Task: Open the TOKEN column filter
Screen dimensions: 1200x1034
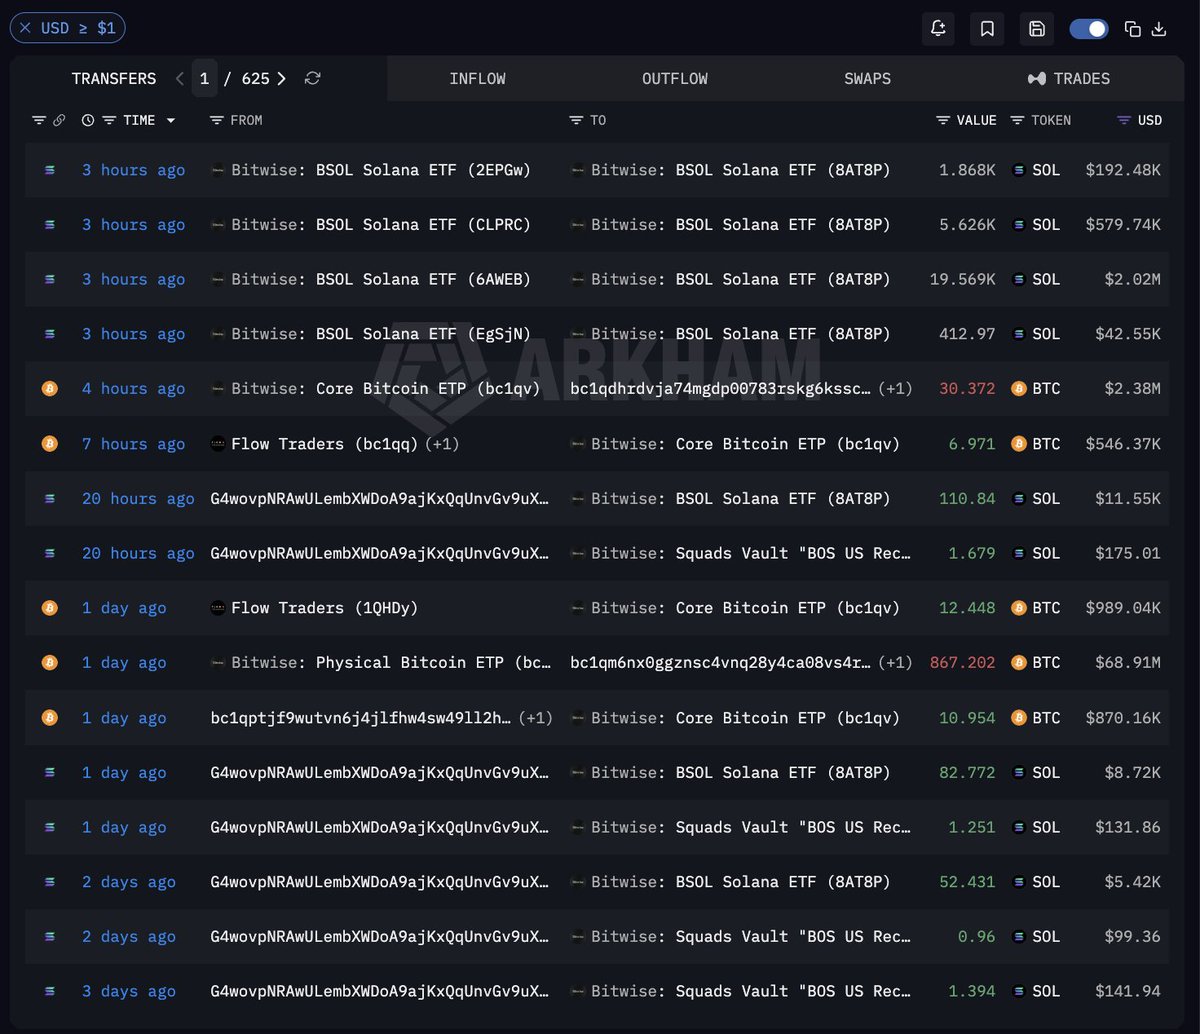Action: point(1017,120)
